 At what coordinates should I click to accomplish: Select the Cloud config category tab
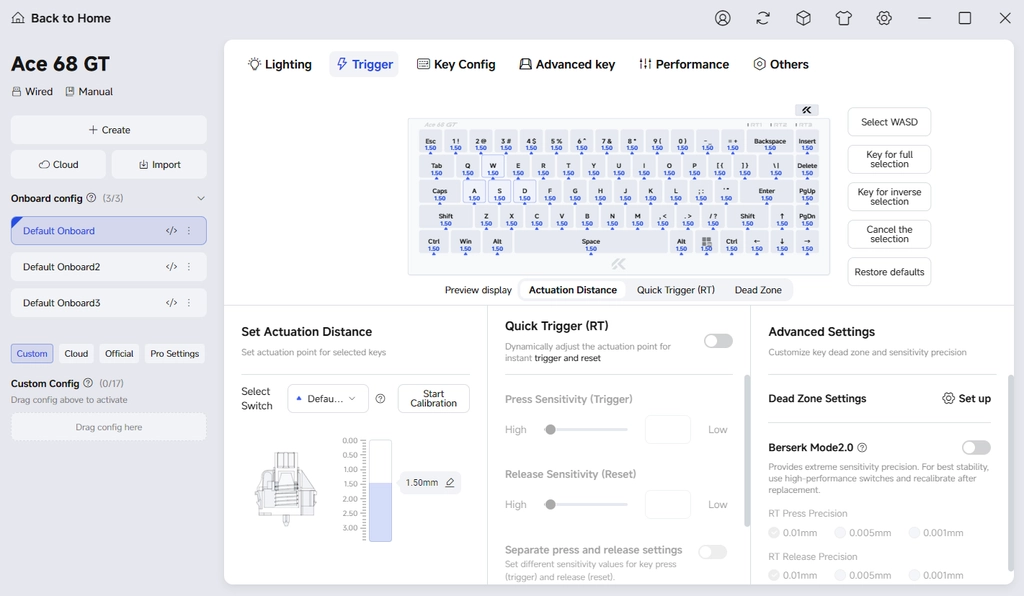tap(76, 353)
